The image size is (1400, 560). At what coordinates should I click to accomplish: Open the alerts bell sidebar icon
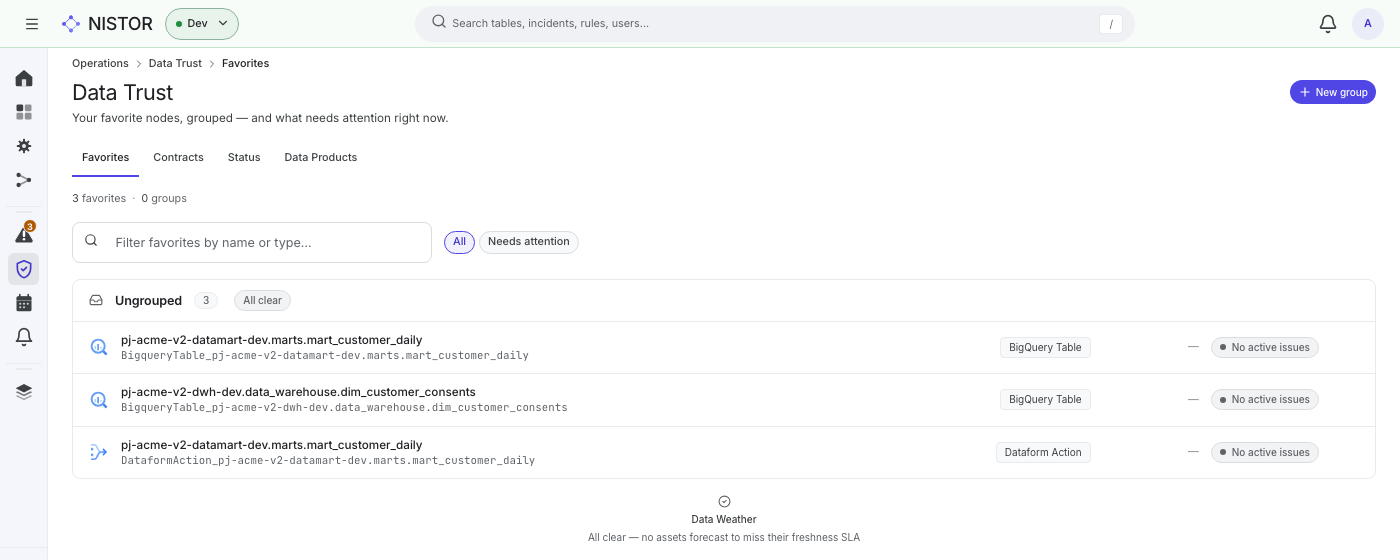pos(24,337)
